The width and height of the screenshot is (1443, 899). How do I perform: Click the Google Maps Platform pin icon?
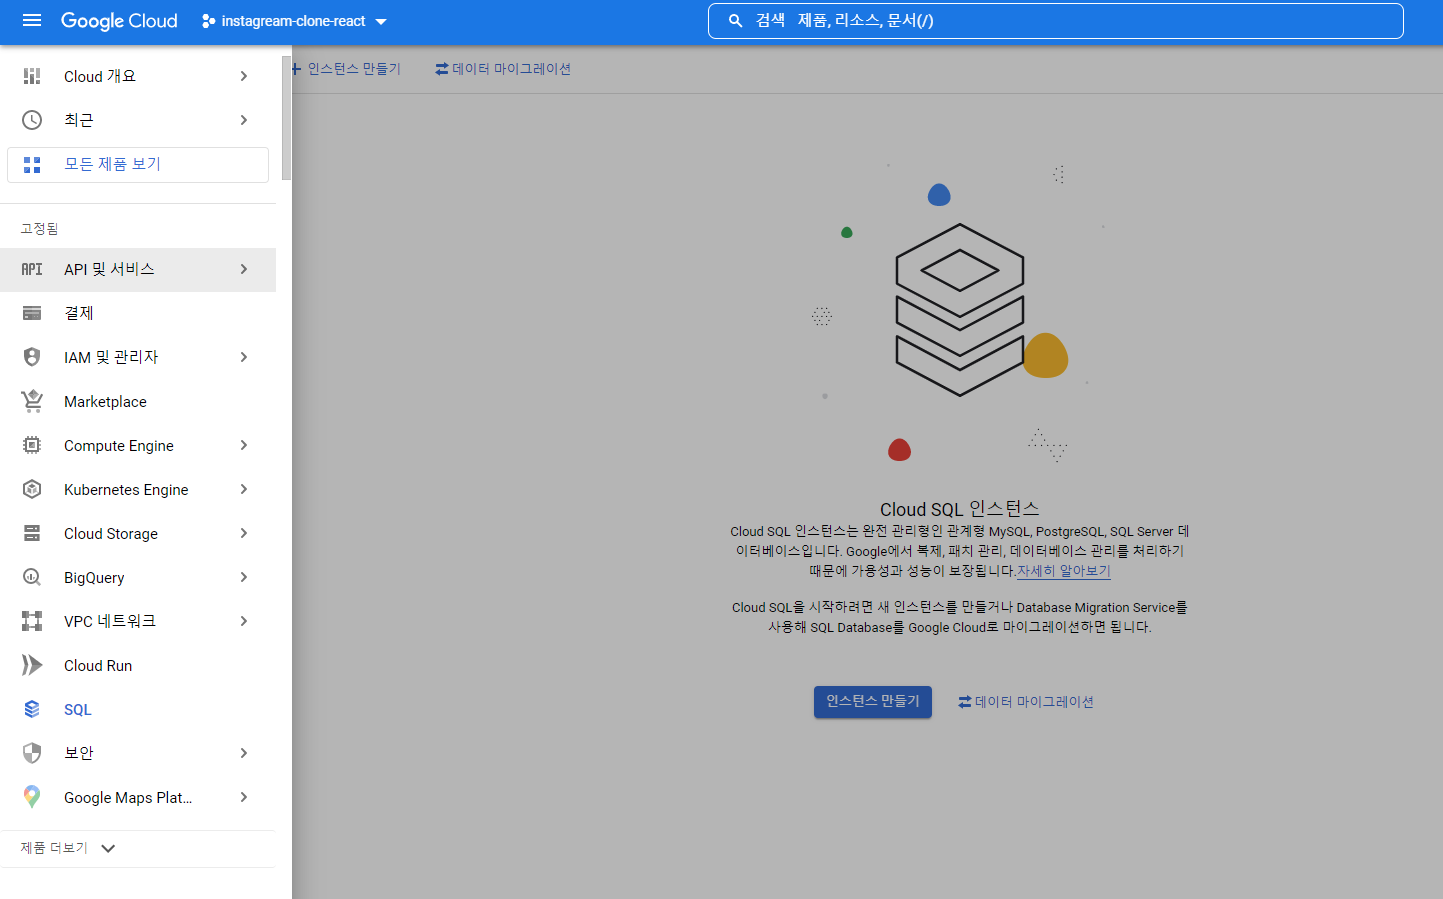tap(32, 797)
